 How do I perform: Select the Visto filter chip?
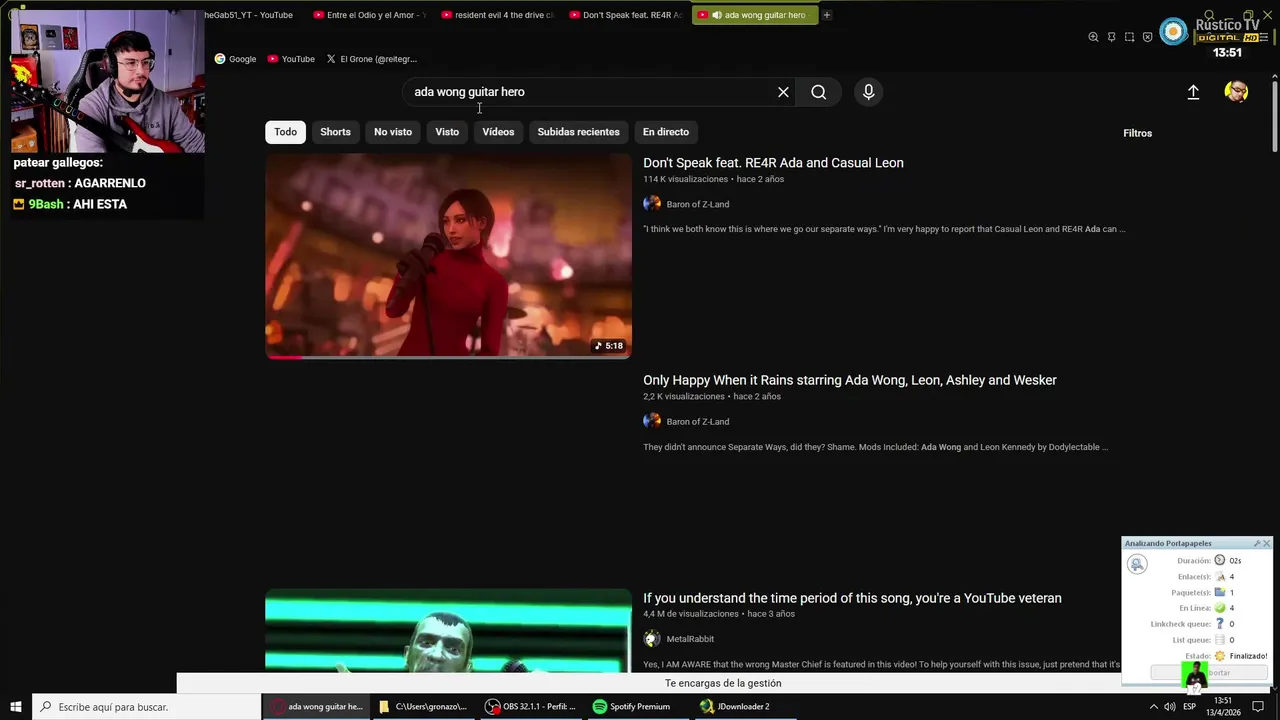click(x=447, y=132)
